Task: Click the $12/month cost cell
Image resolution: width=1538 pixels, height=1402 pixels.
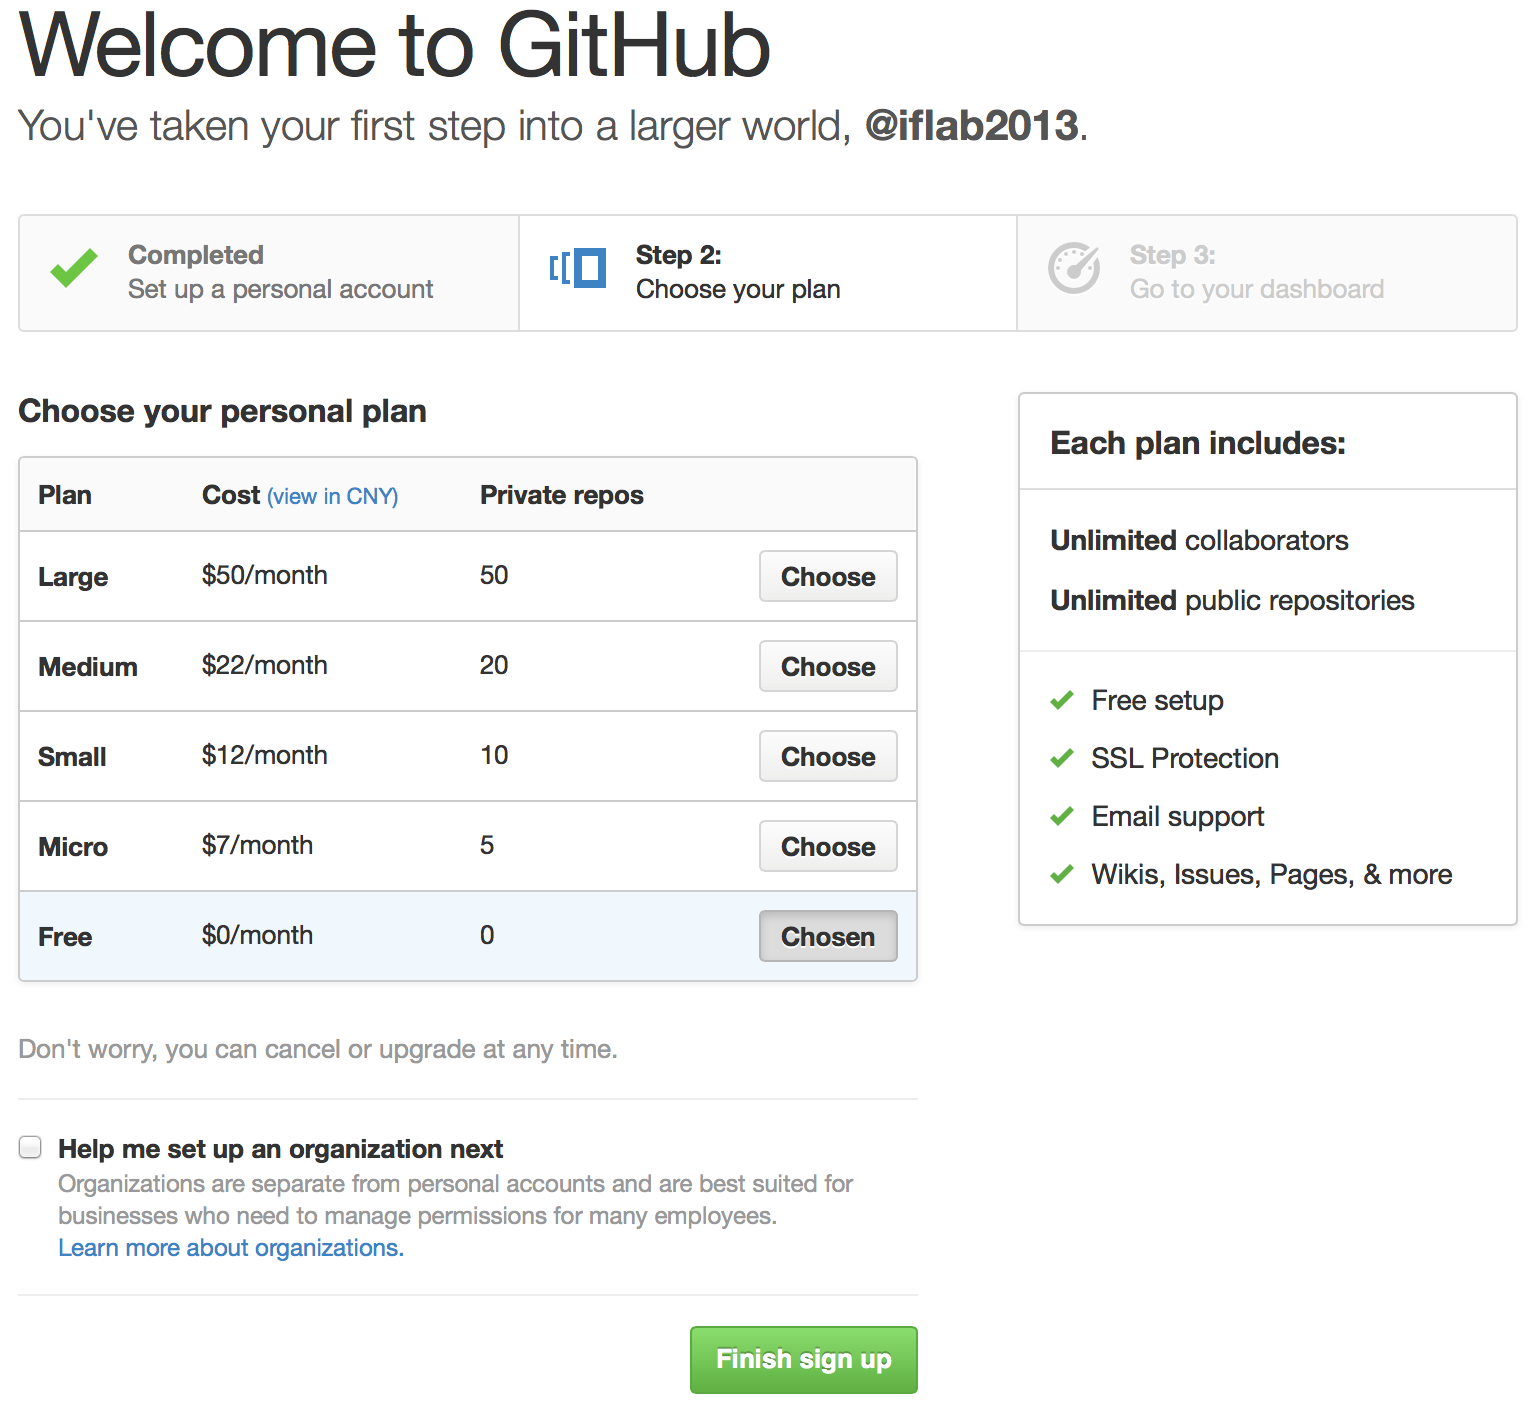Action: [x=265, y=755]
